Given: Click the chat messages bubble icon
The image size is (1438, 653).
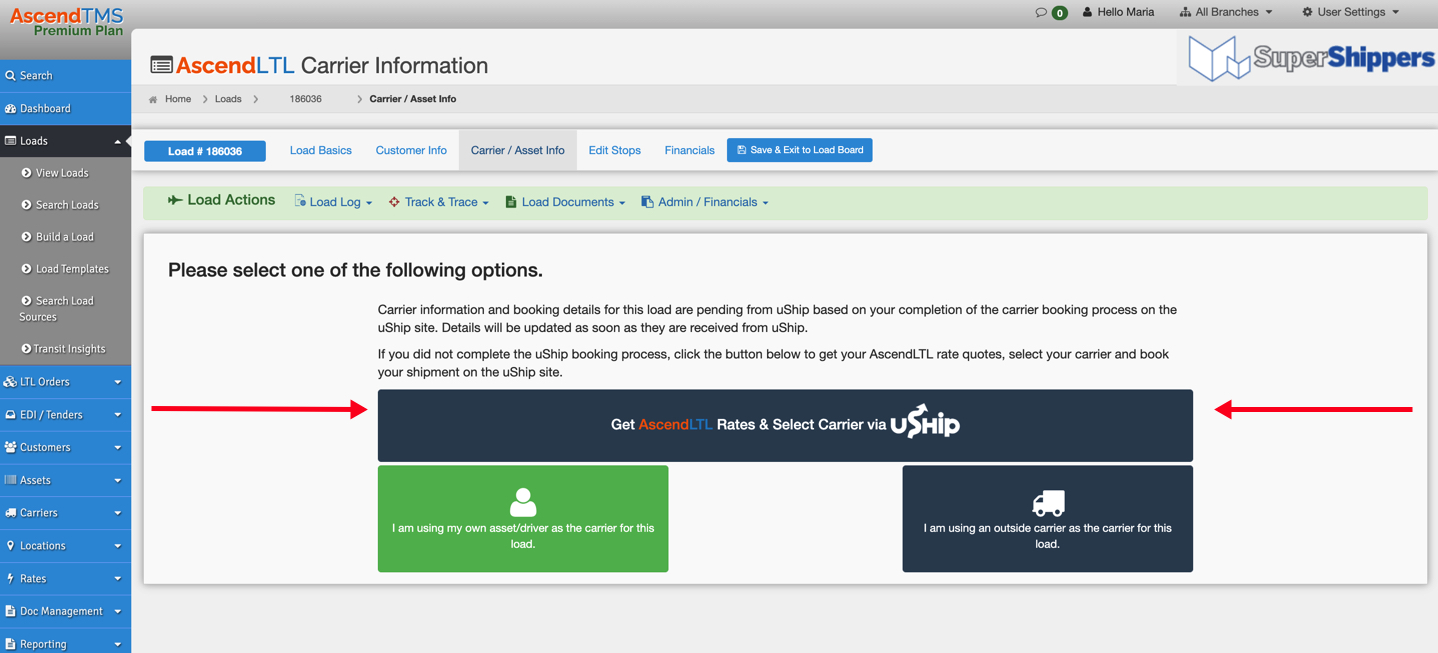Looking at the screenshot, I should click(x=1041, y=12).
